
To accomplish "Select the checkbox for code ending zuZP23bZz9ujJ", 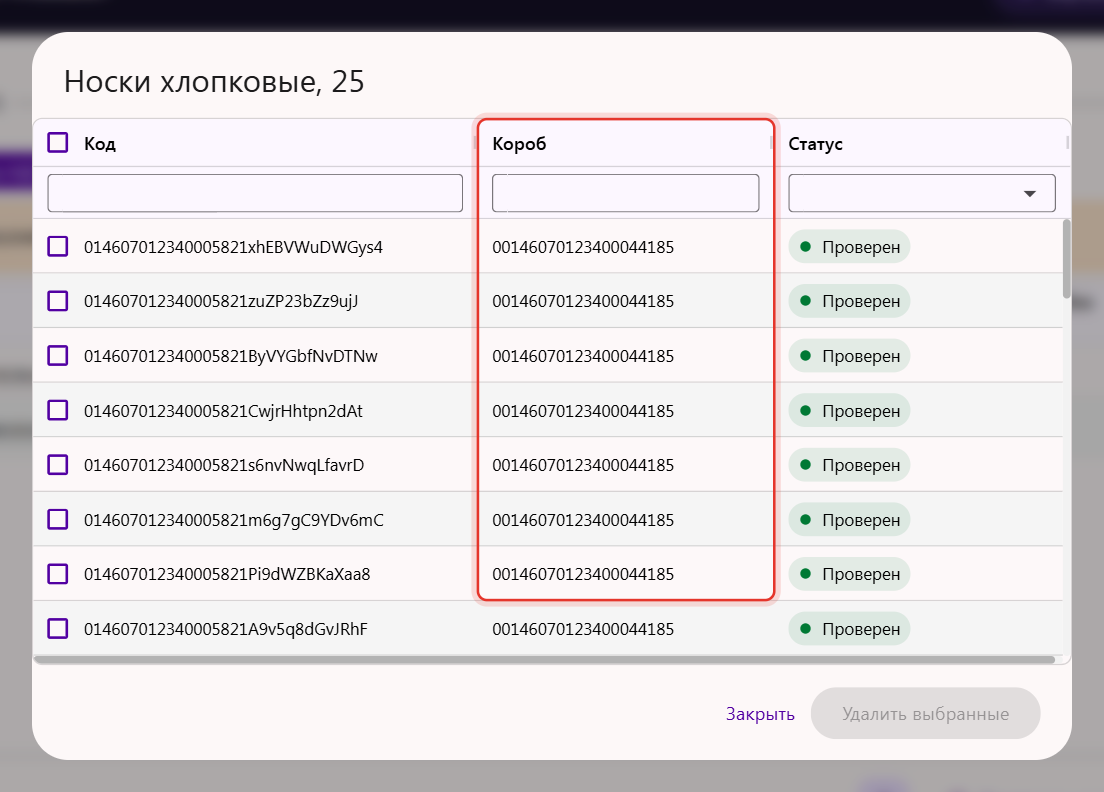I will pos(58,301).
